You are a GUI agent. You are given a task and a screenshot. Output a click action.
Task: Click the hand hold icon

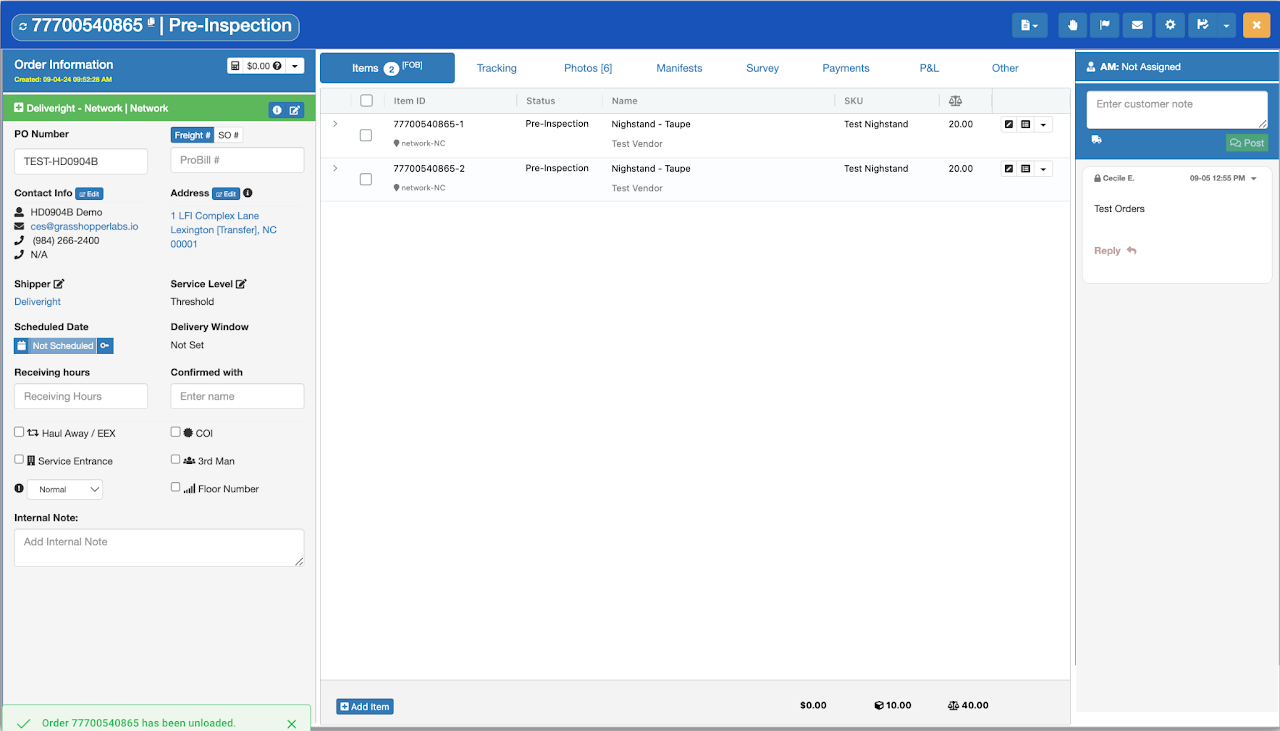pos(1073,25)
